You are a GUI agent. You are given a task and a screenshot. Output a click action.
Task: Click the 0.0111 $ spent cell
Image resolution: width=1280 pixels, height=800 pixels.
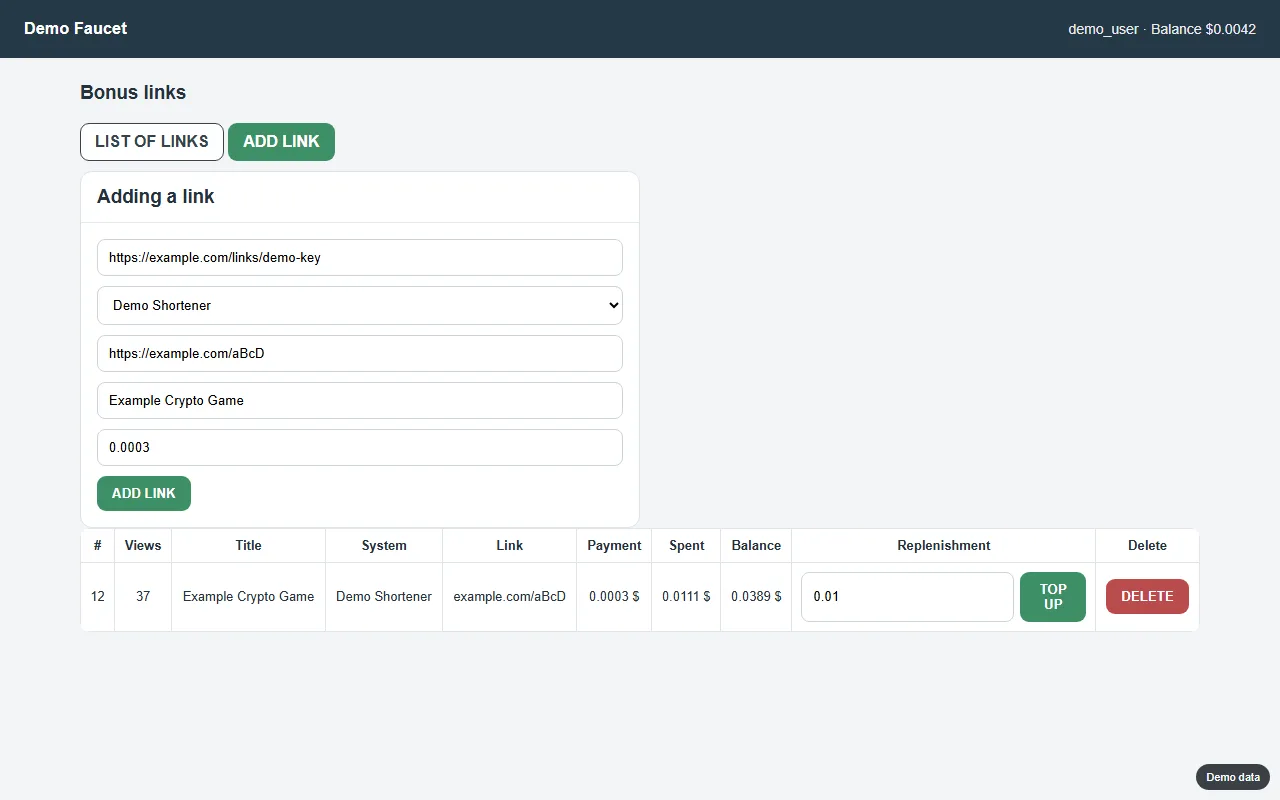686,596
